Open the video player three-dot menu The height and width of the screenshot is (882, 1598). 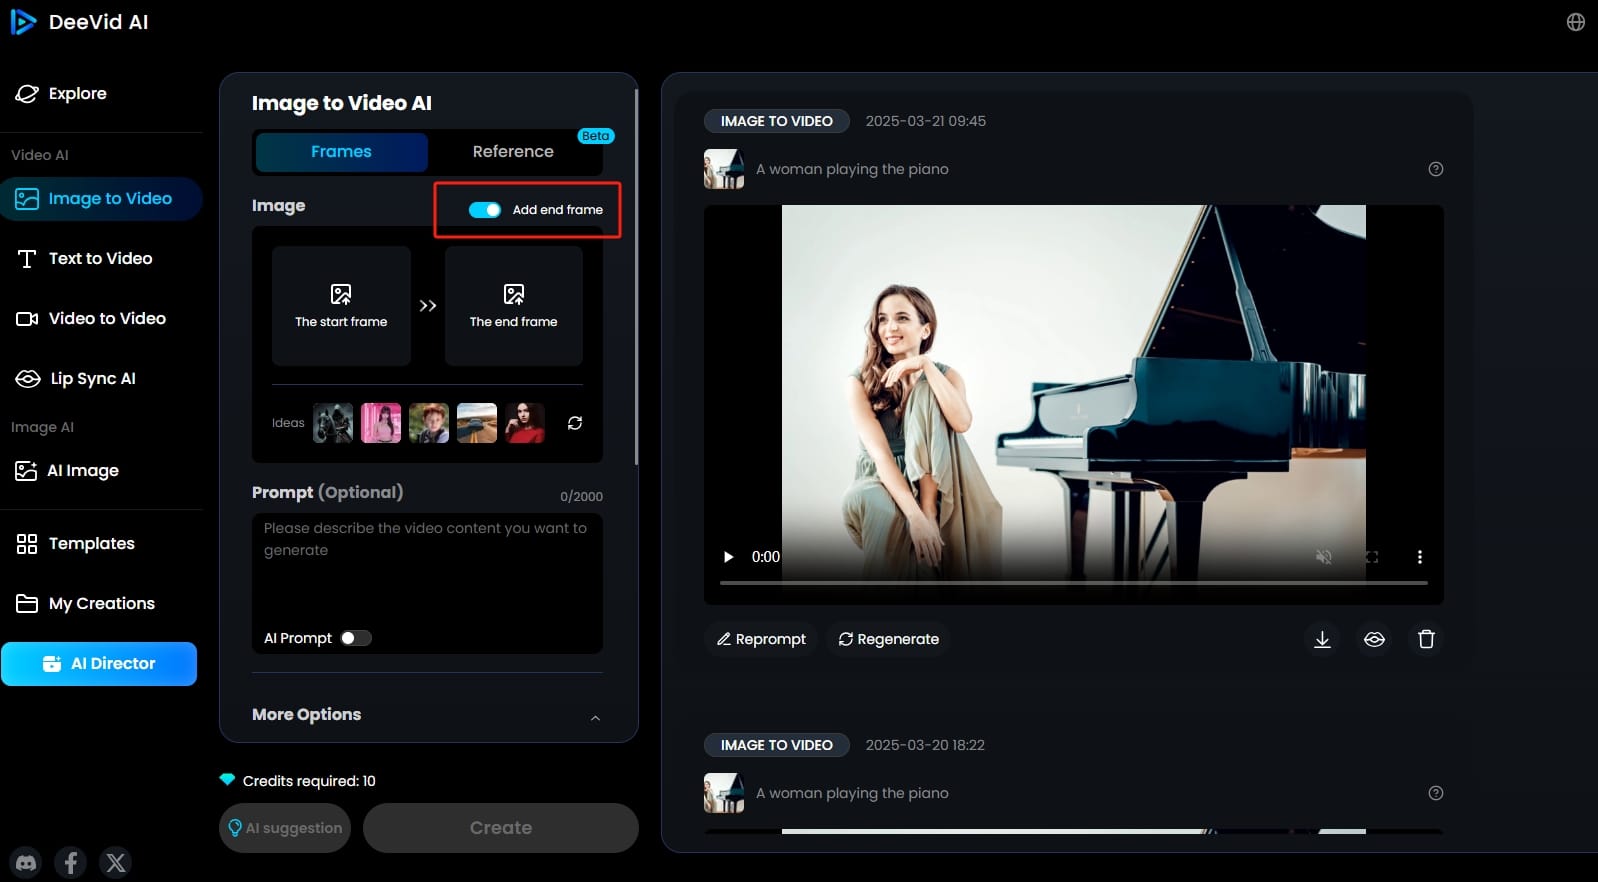1419,557
